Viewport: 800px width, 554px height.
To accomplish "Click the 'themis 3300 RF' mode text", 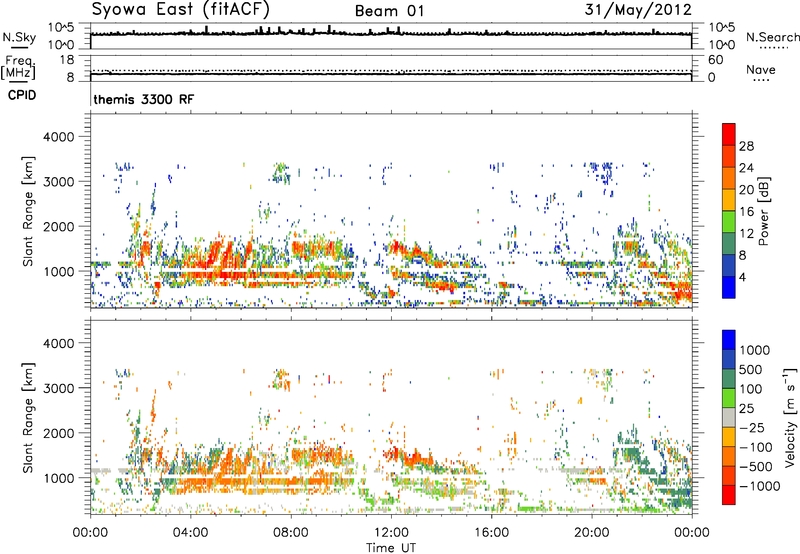I will pyautogui.click(x=144, y=99).
